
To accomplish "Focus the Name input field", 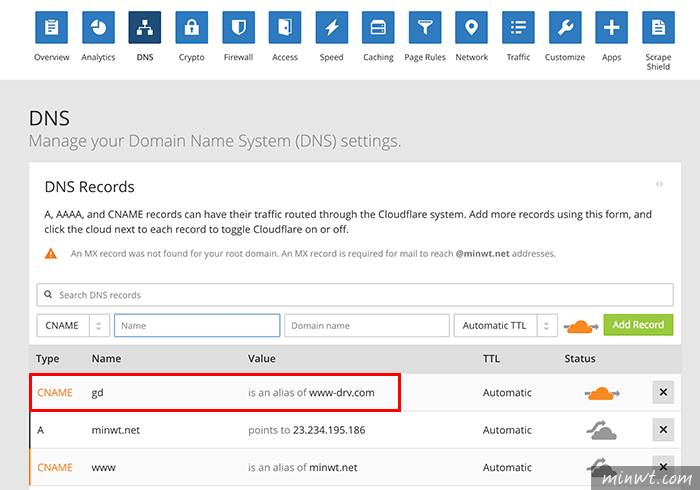I will coord(197,325).
